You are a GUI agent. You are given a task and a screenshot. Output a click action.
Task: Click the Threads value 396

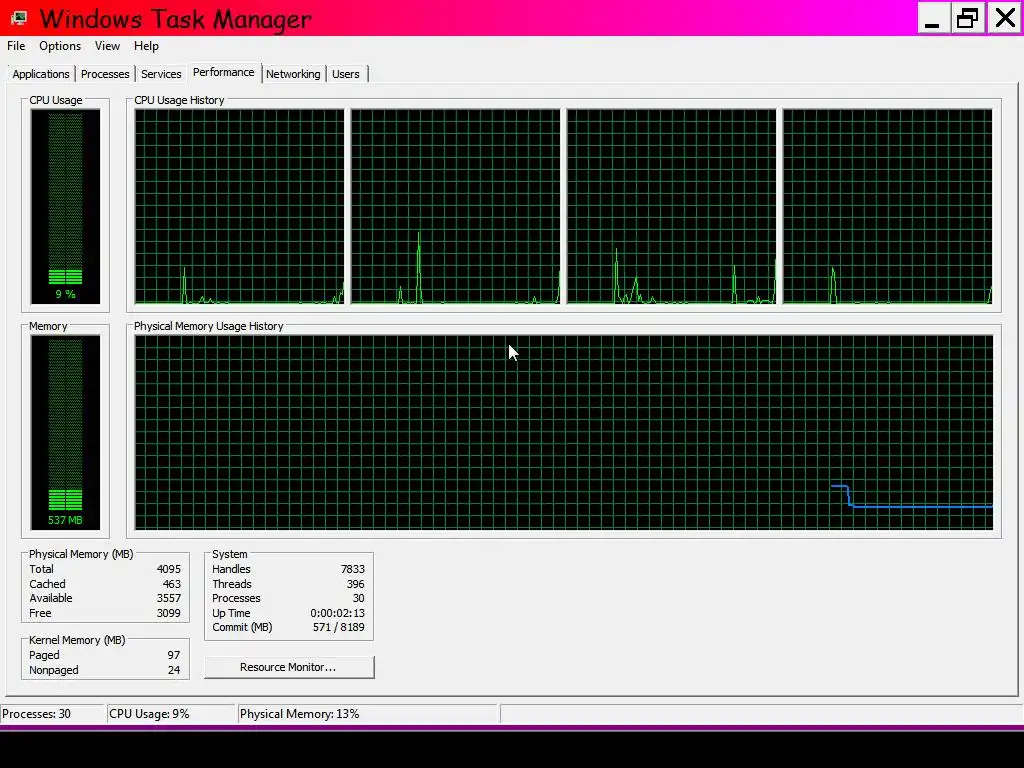pyautogui.click(x=356, y=584)
